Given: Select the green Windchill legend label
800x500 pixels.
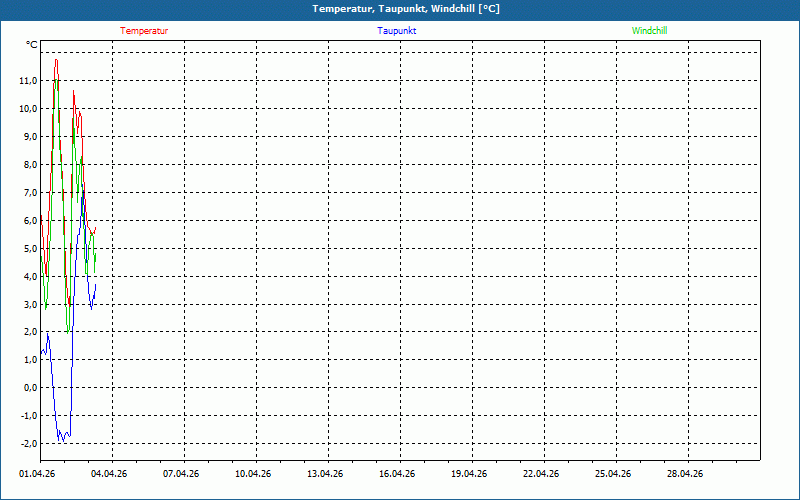Looking at the screenshot, I should click(649, 31).
